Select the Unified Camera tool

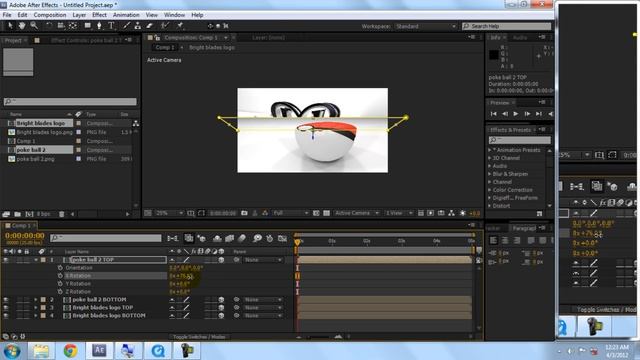(61, 26)
